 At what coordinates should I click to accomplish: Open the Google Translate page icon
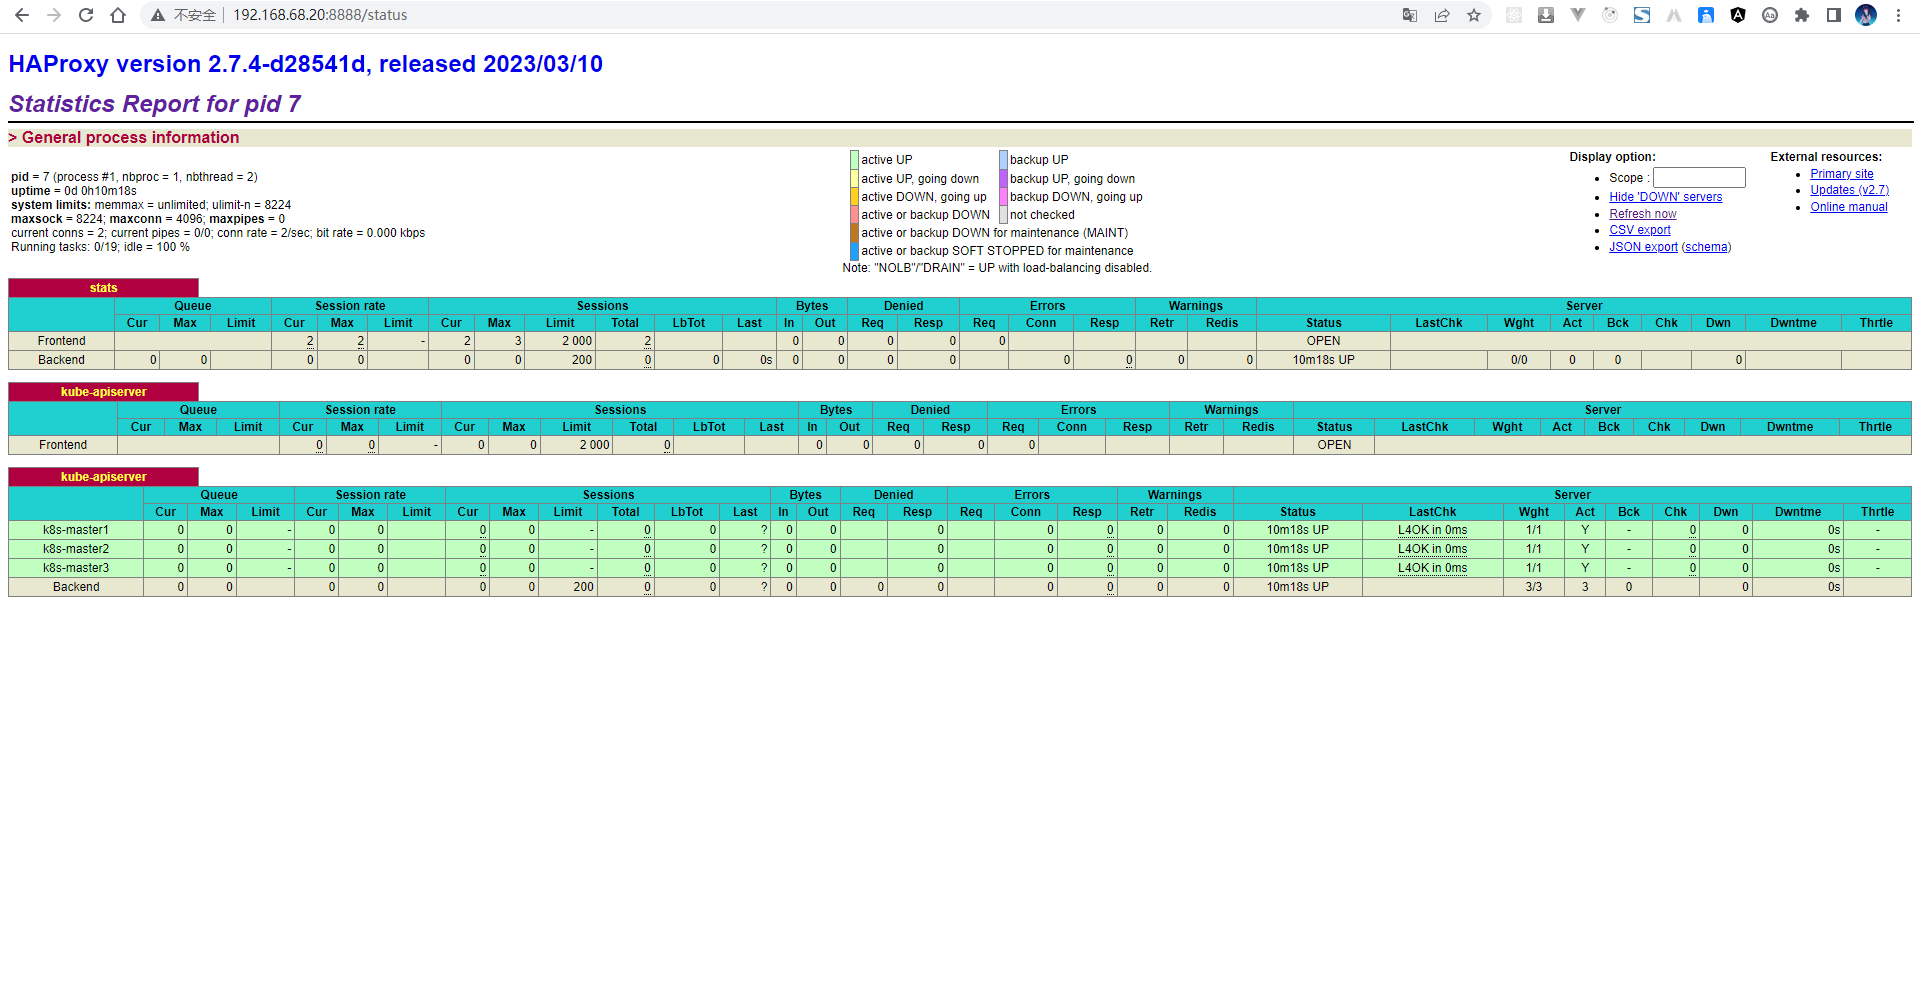(1410, 15)
